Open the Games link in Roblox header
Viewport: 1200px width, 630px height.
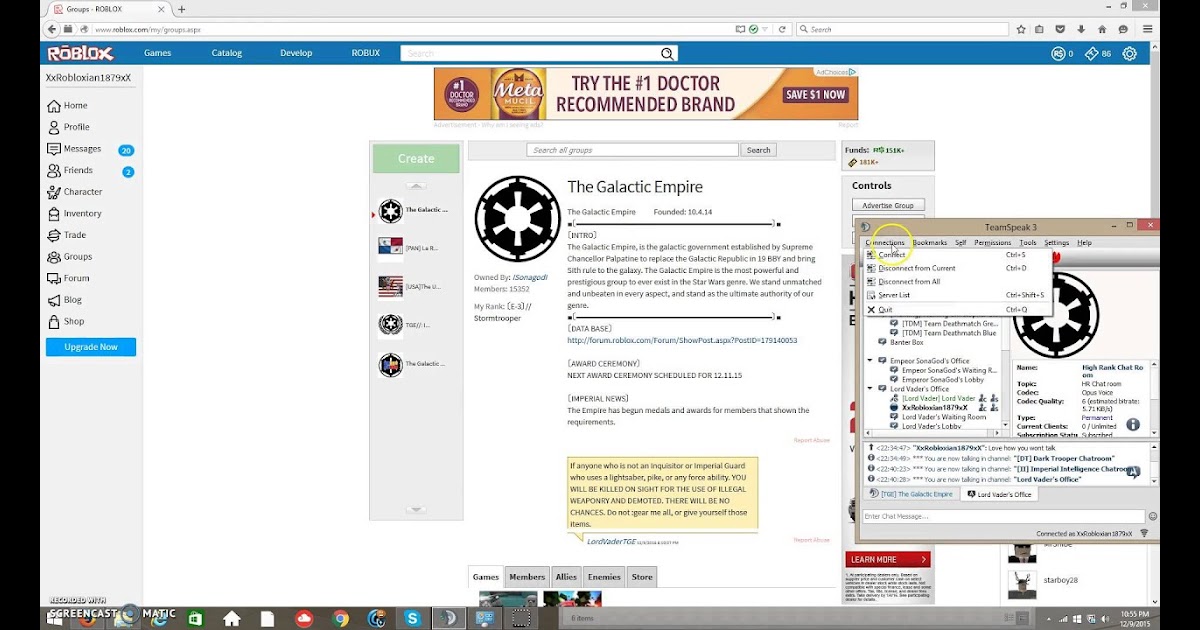tap(158, 53)
